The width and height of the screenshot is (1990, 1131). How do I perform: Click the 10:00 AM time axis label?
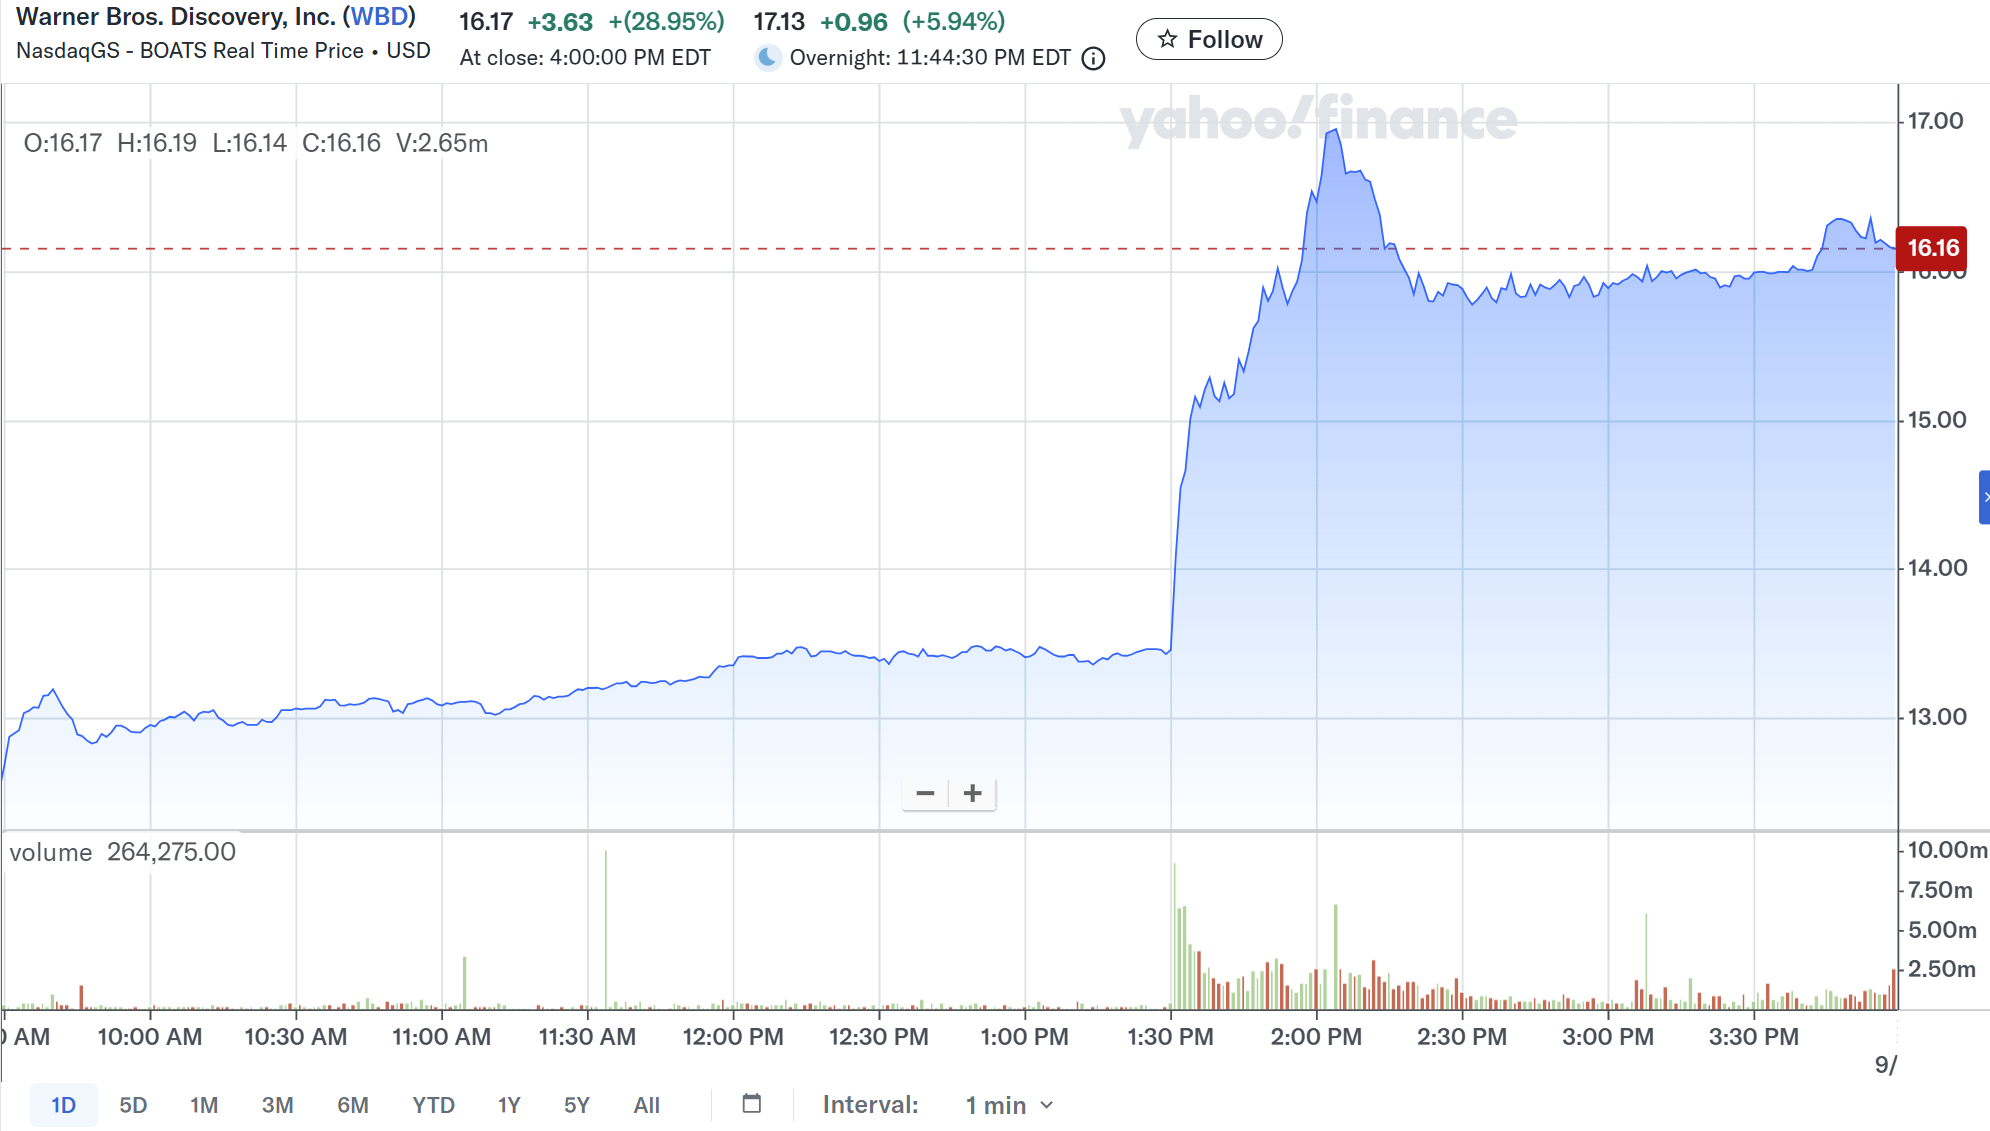150,1037
